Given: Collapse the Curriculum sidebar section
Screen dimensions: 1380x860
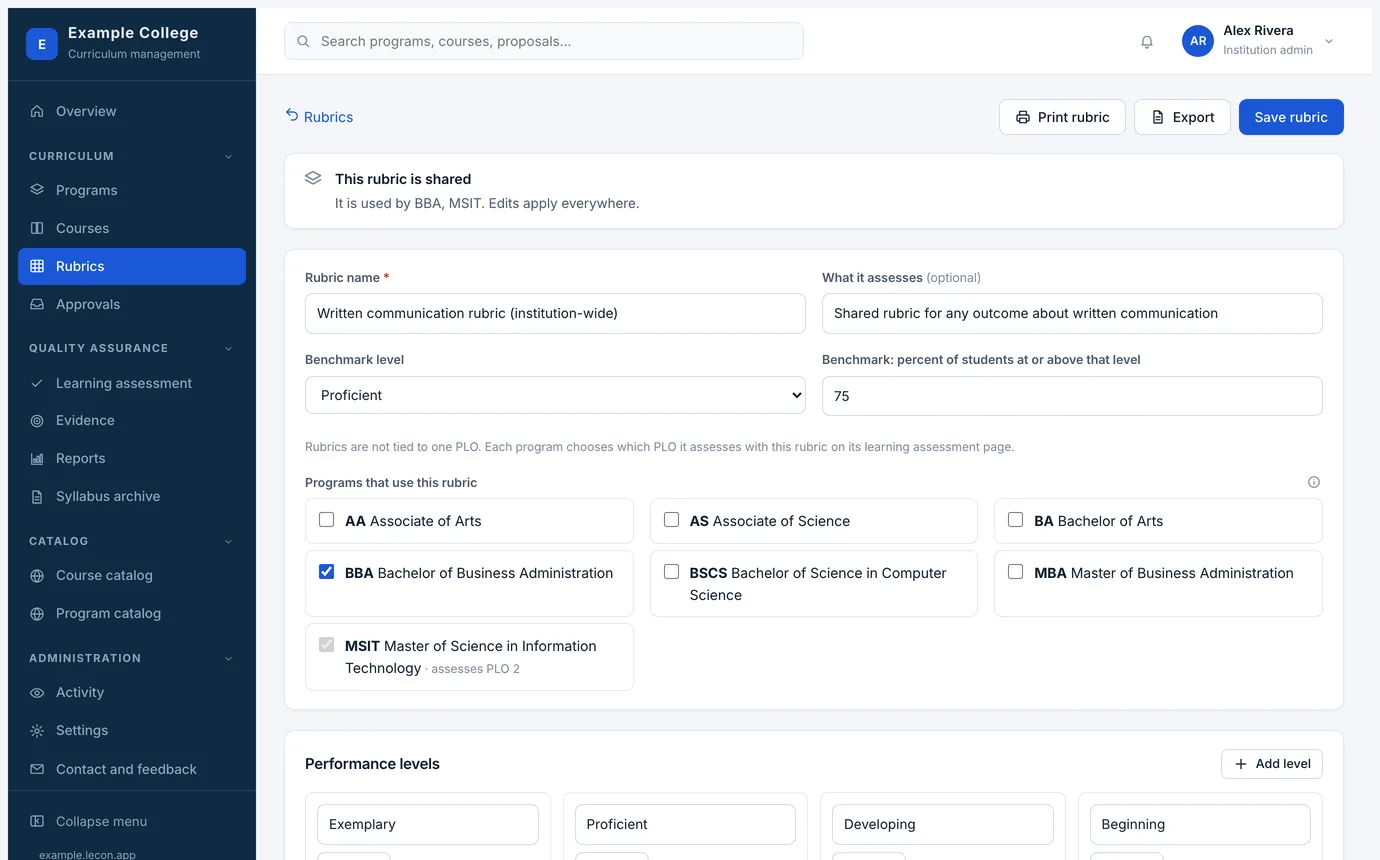Looking at the screenshot, I should (228, 156).
